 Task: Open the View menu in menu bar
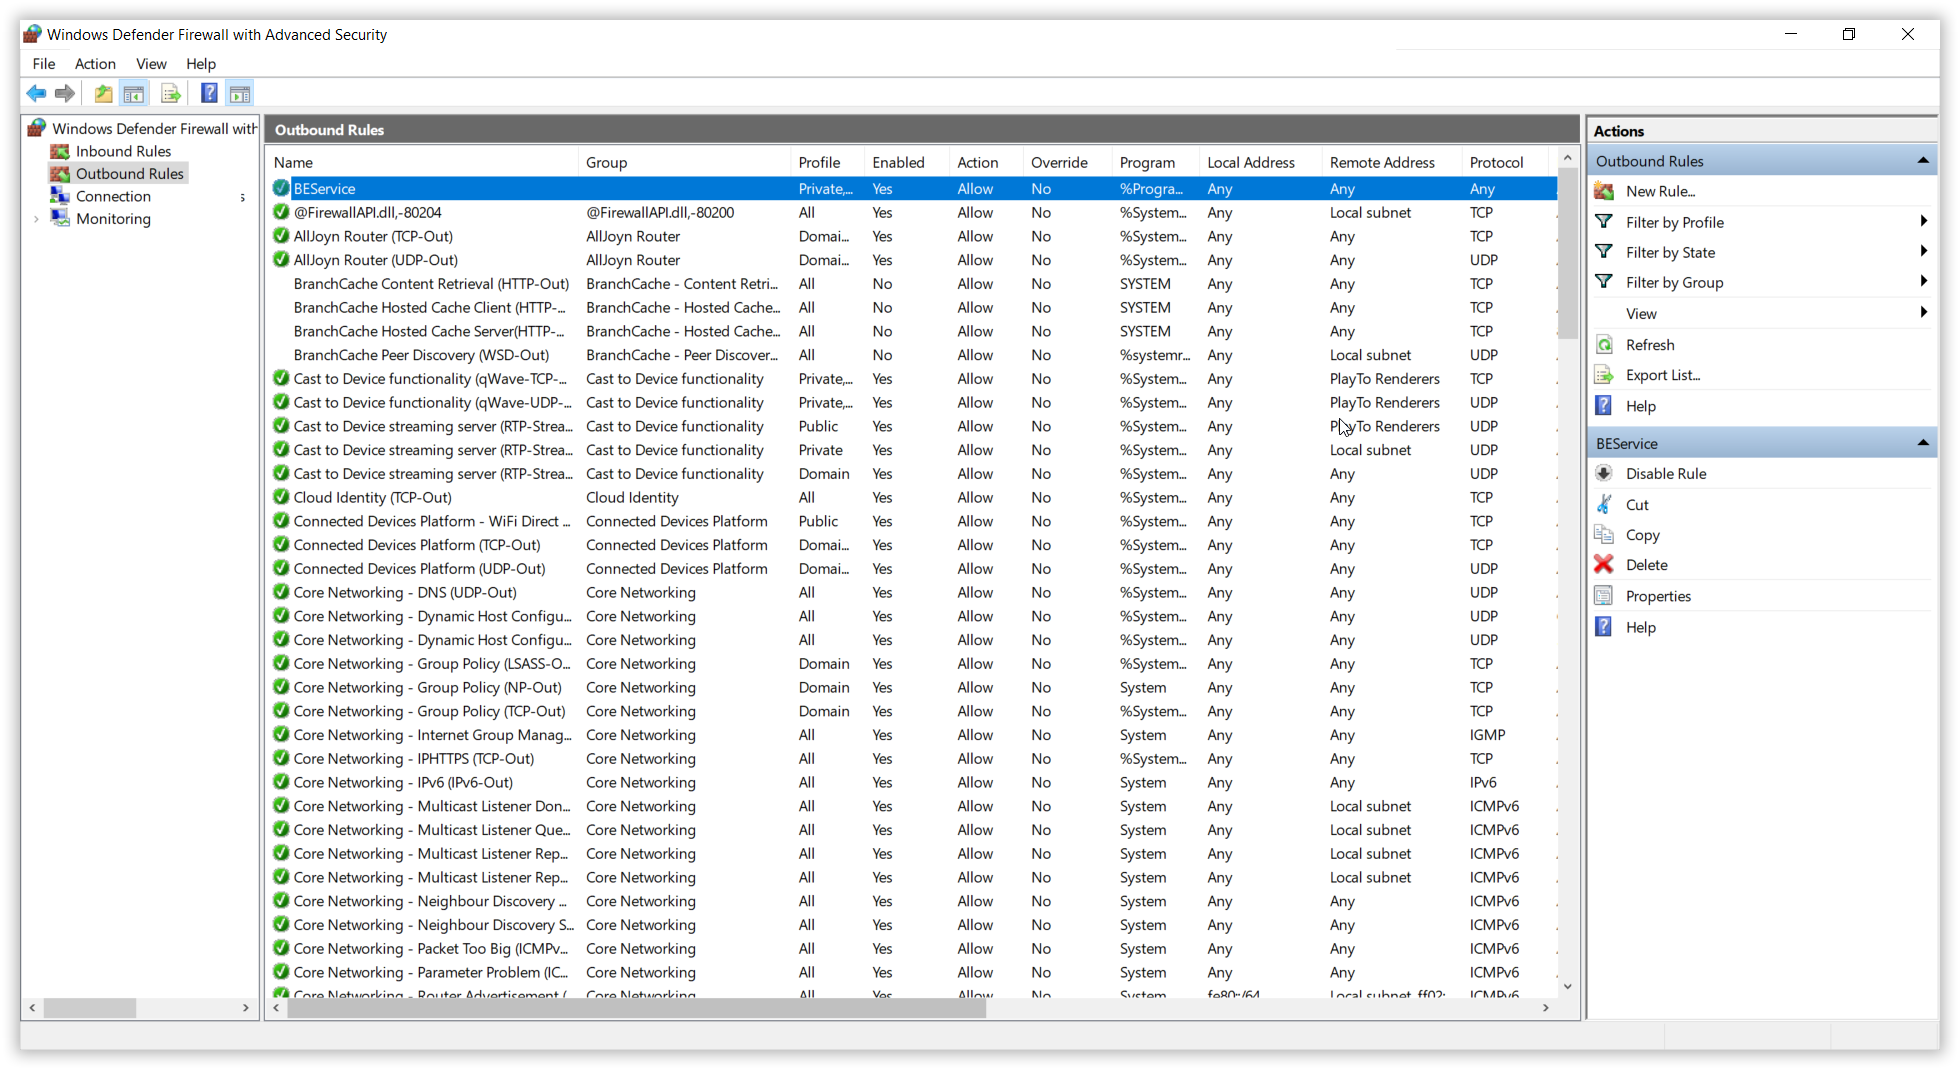[x=151, y=64]
